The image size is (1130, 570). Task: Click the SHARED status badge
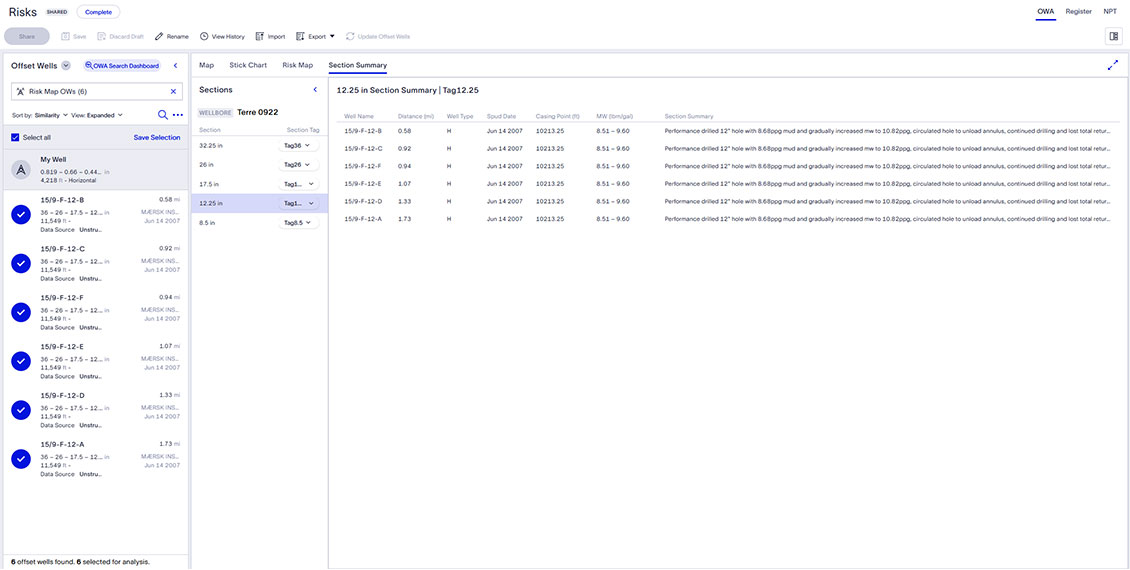point(57,12)
